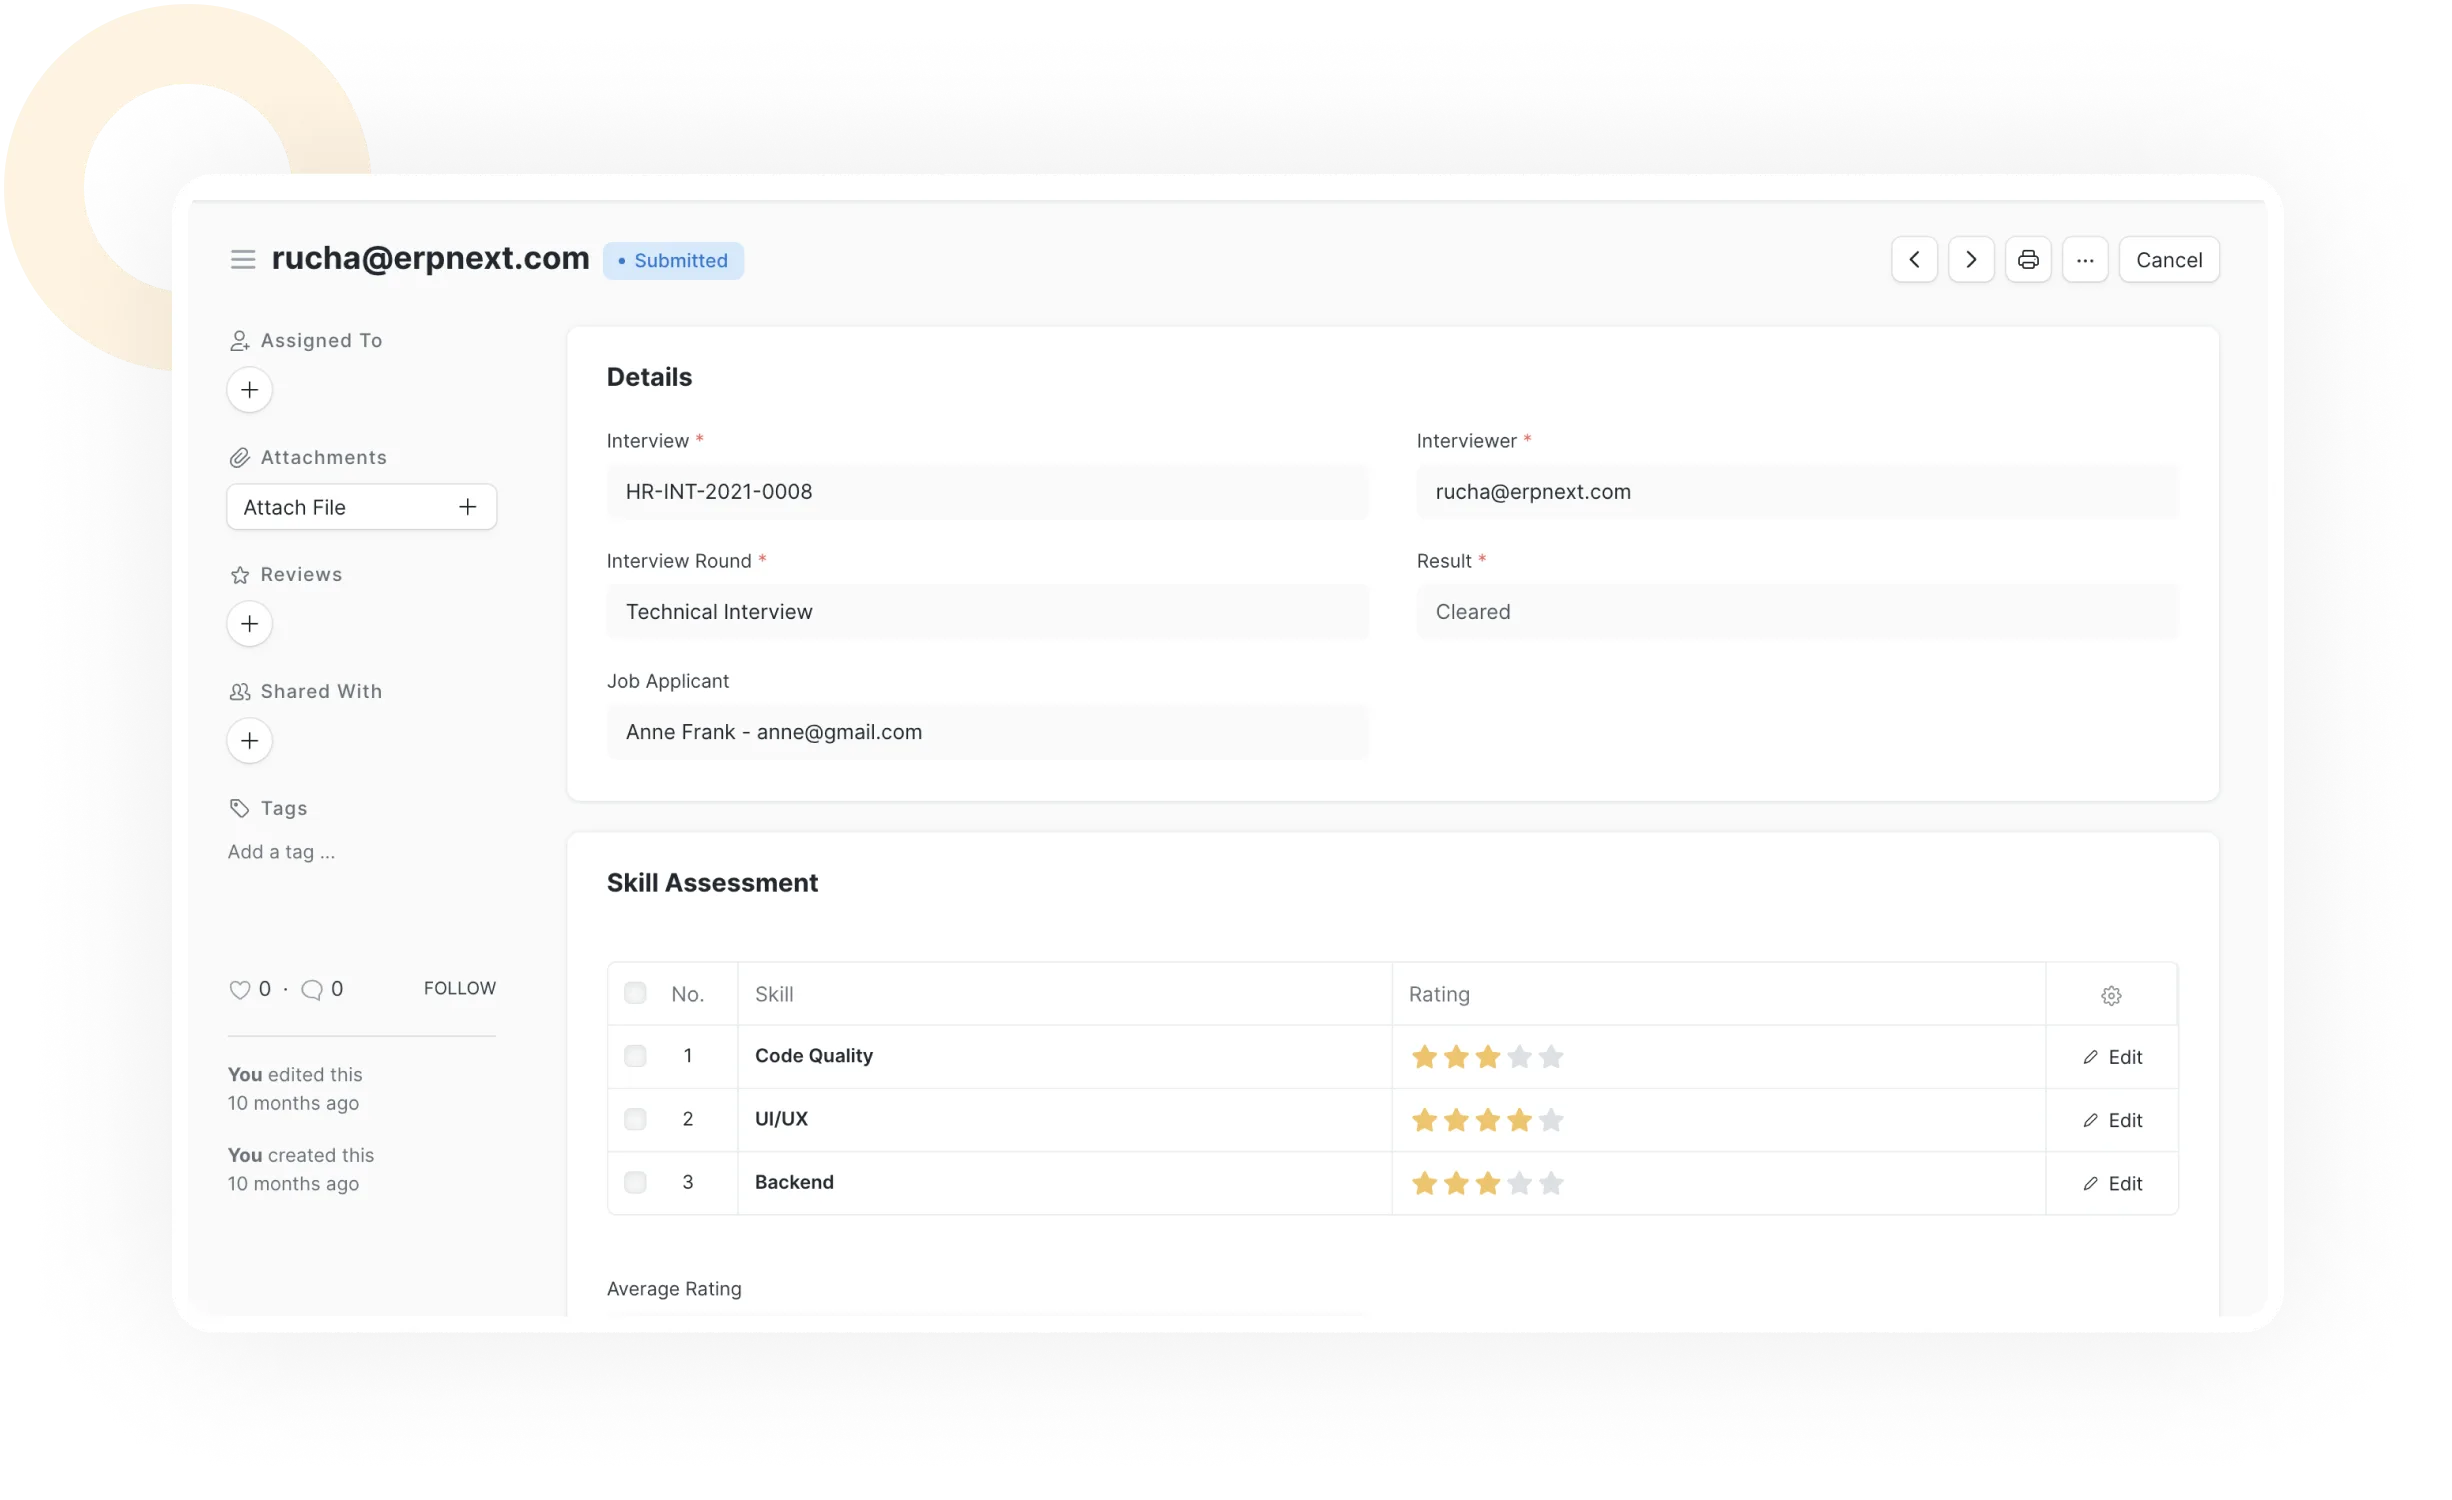Screen dimensions: 2452x1500
Task: Go to previous document arrow
Action: click(1914, 260)
